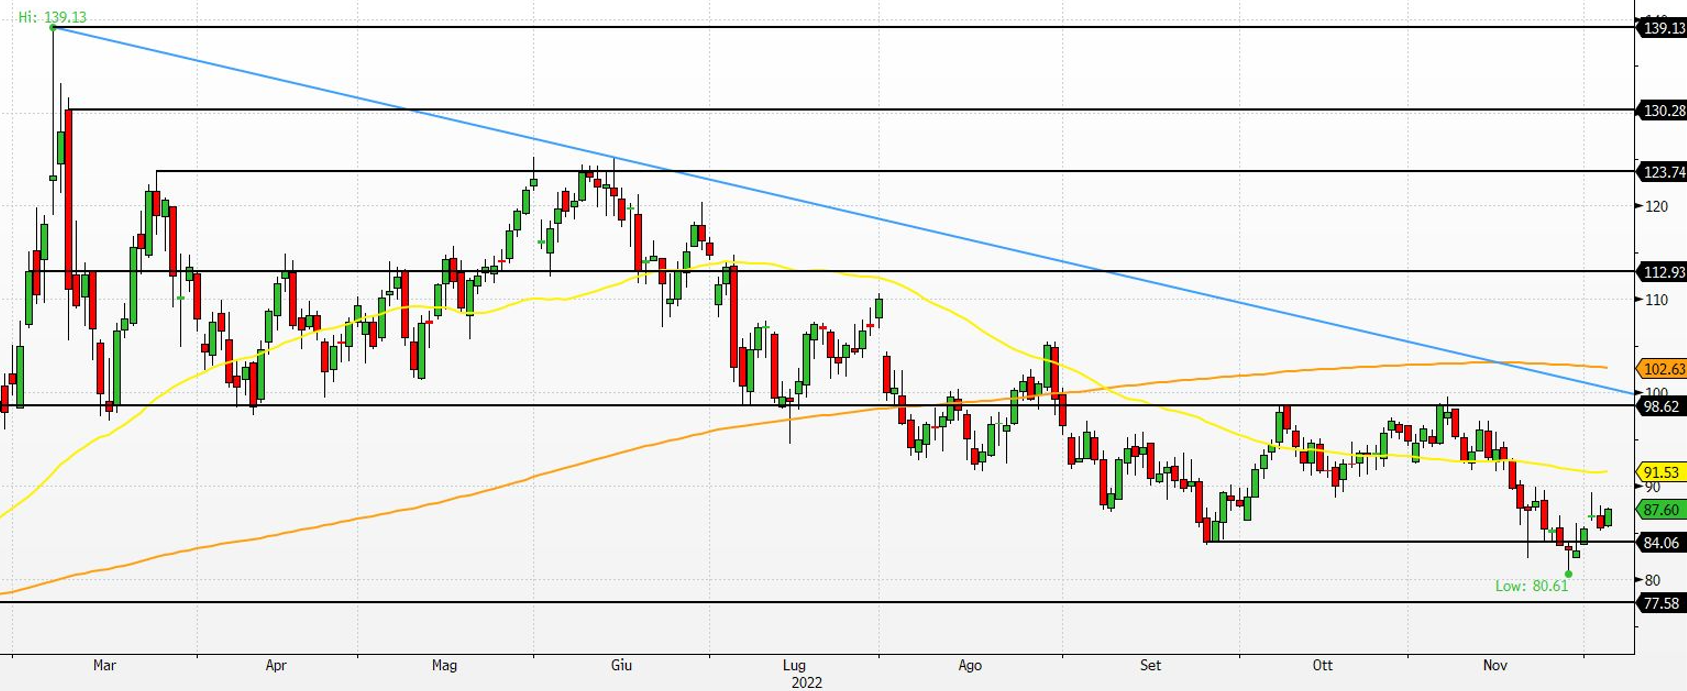Click the 'Apr' month label on time axis

pos(276,665)
